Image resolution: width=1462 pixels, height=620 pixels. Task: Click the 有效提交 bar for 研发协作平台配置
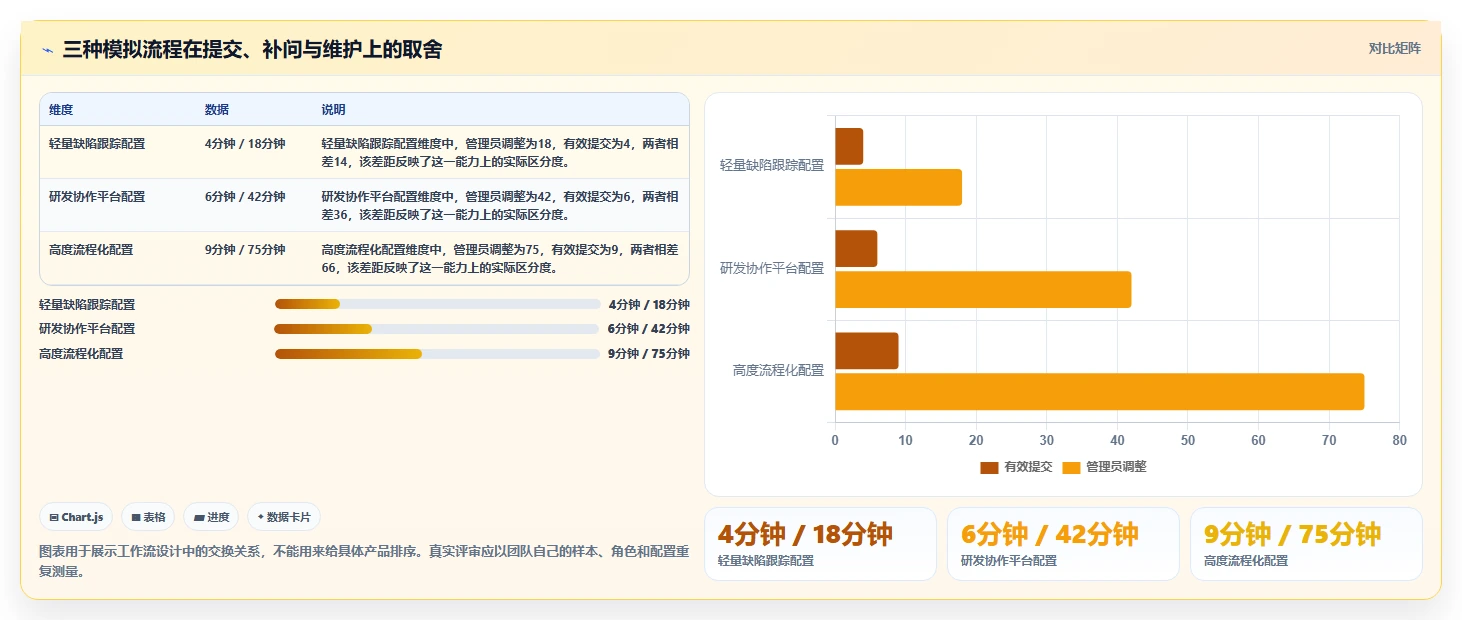856,249
